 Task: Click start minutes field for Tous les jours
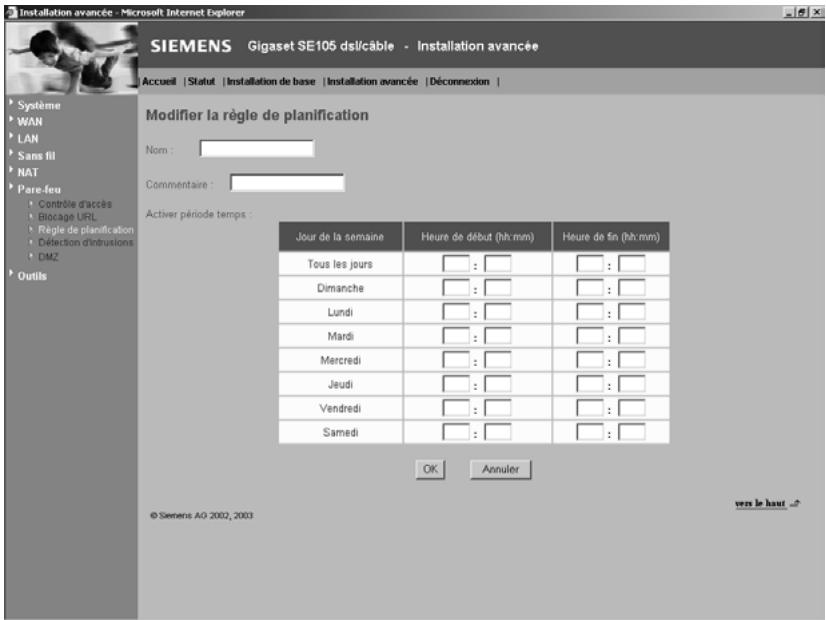(498, 264)
